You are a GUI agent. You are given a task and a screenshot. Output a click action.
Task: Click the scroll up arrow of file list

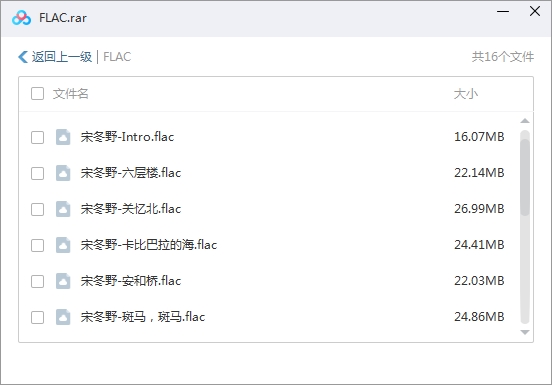(525, 121)
